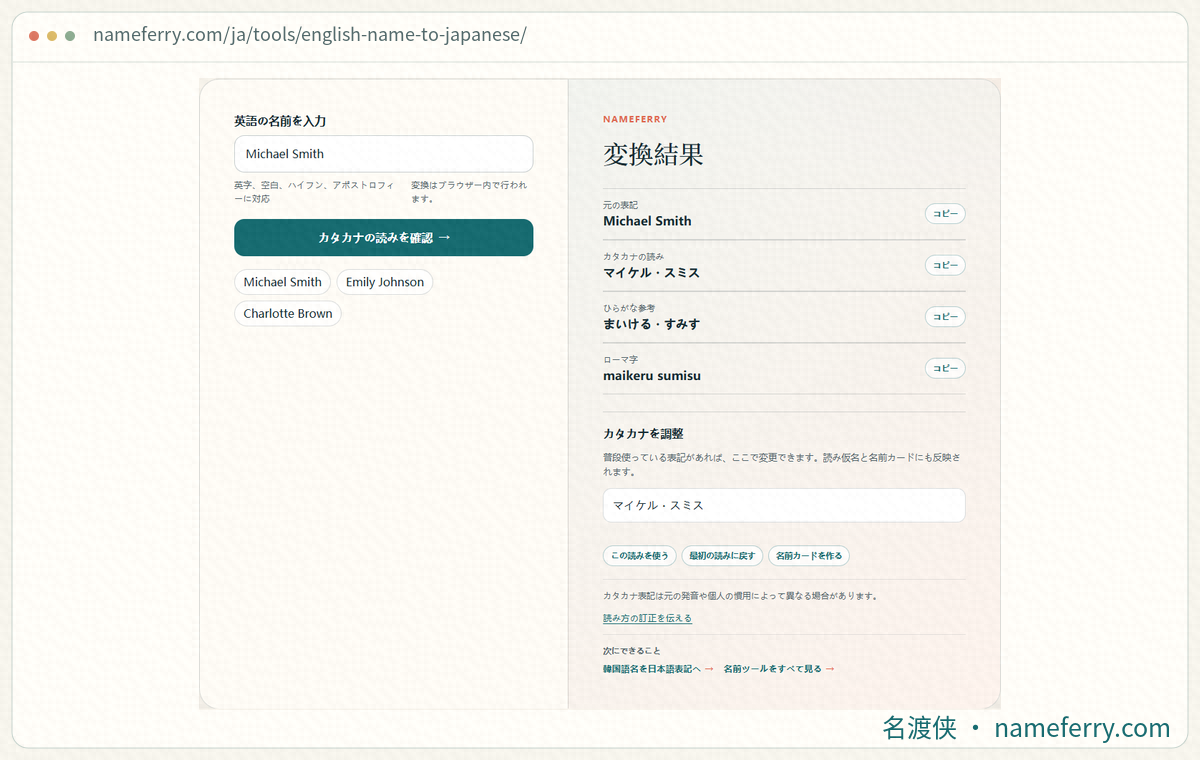Select the Michael Smith sample chip

coord(282,282)
